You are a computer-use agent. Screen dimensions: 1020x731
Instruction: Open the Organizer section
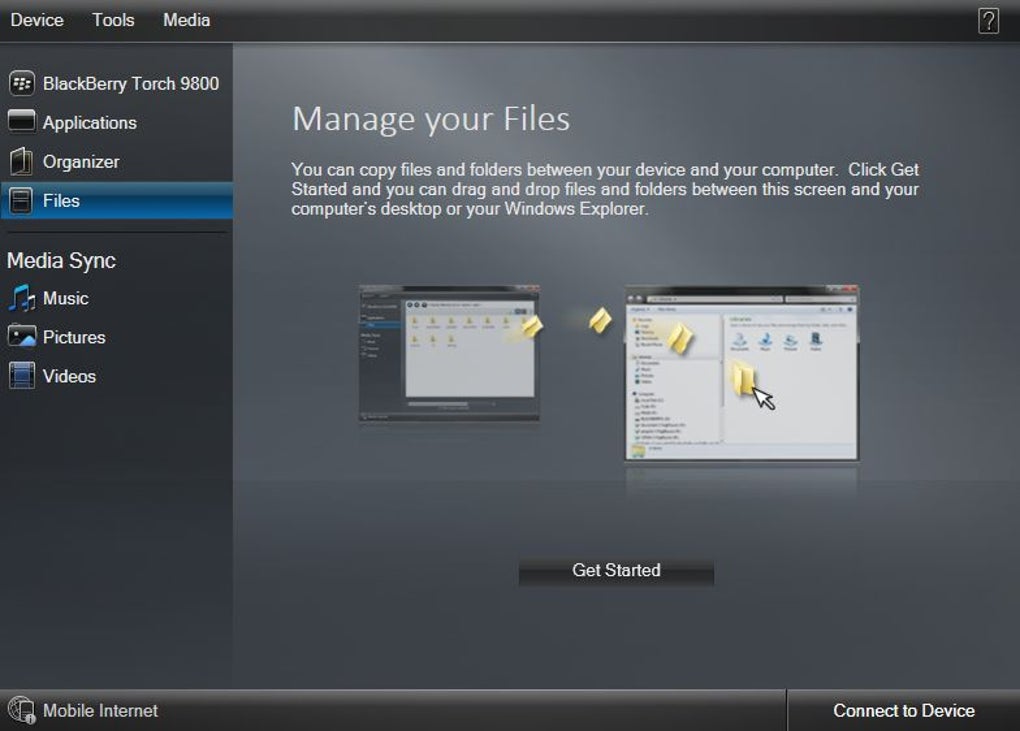pos(81,162)
